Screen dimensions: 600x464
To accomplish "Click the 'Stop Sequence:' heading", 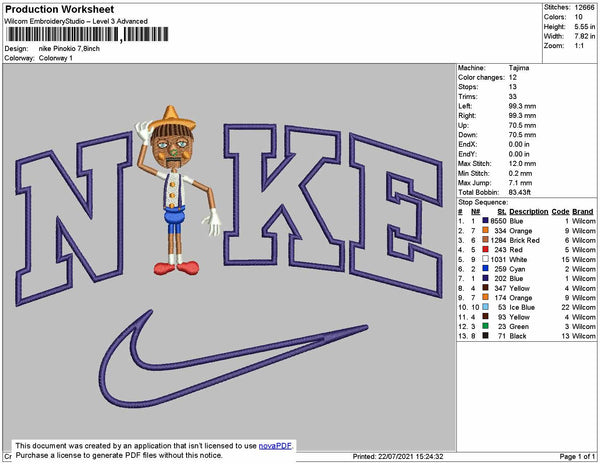I will [x=483, y=202].
